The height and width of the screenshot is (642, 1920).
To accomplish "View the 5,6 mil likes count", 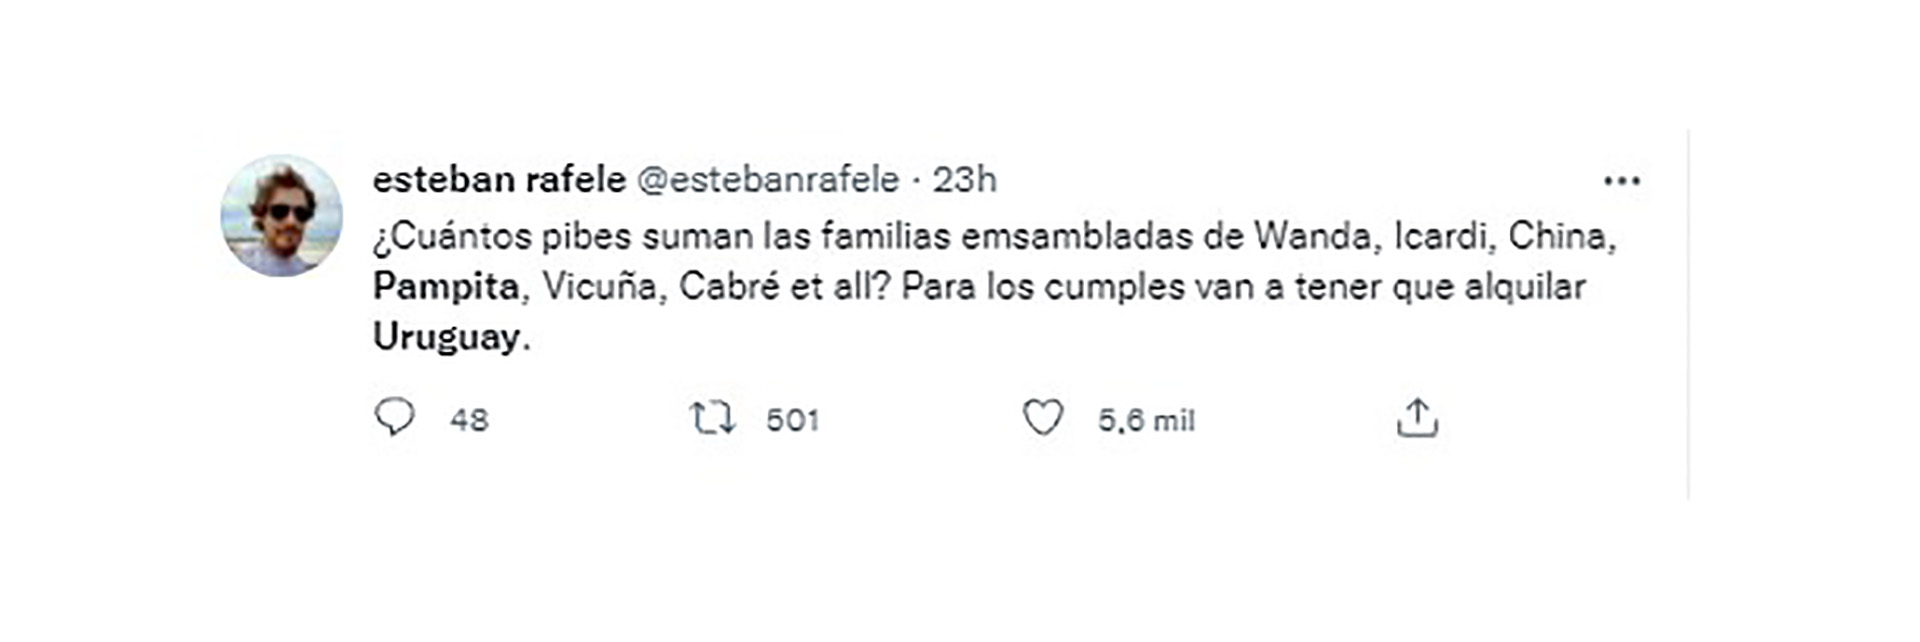I will click(1146, 420).
